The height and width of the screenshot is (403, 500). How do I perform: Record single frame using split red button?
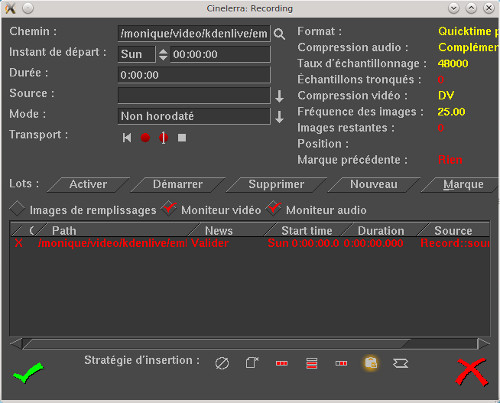click(163, 138)
